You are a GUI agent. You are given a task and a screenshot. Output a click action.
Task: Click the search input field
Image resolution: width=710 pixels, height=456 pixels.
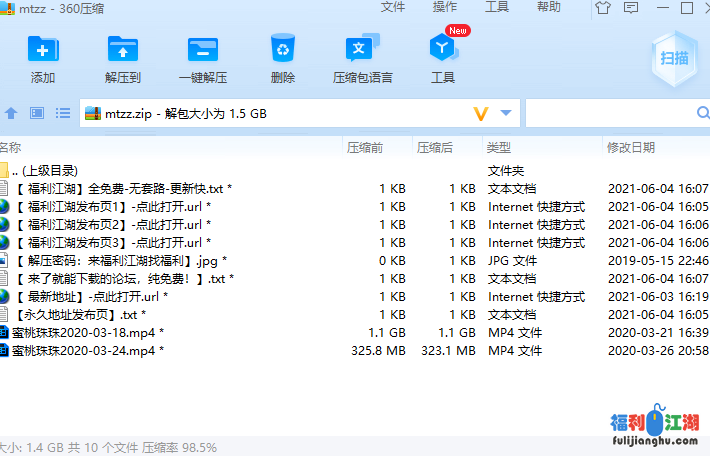[615, 114]
